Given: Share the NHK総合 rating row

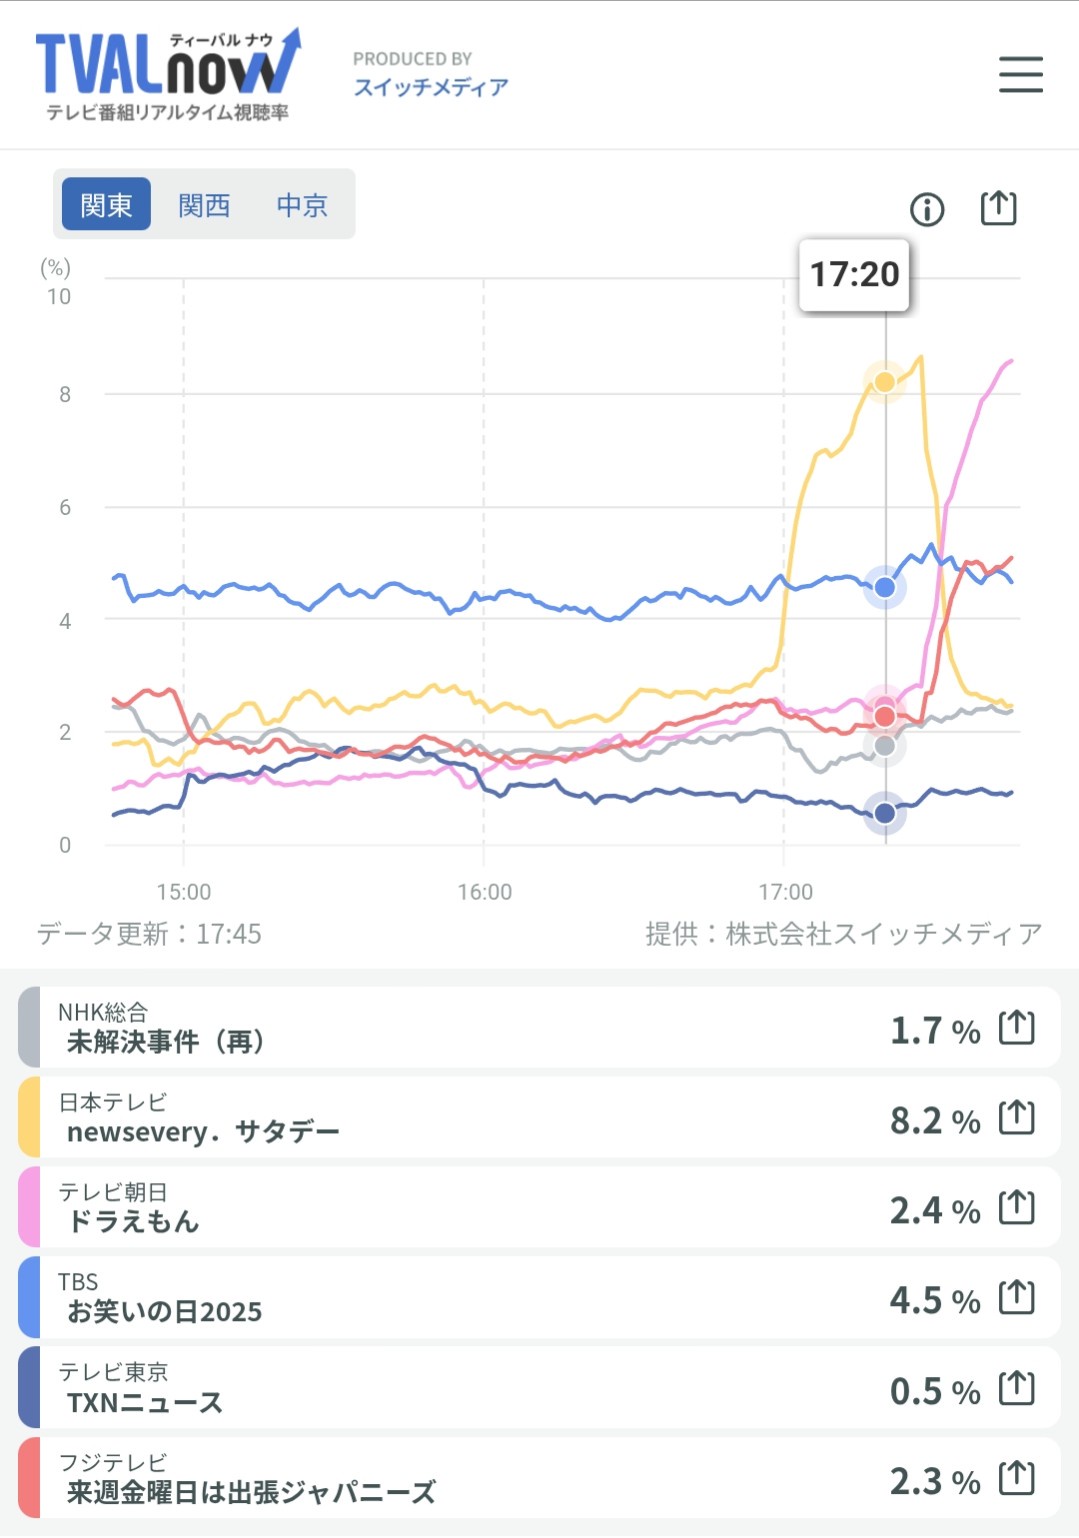Looking at the screenshot, I should (x=1017, y=1027).
